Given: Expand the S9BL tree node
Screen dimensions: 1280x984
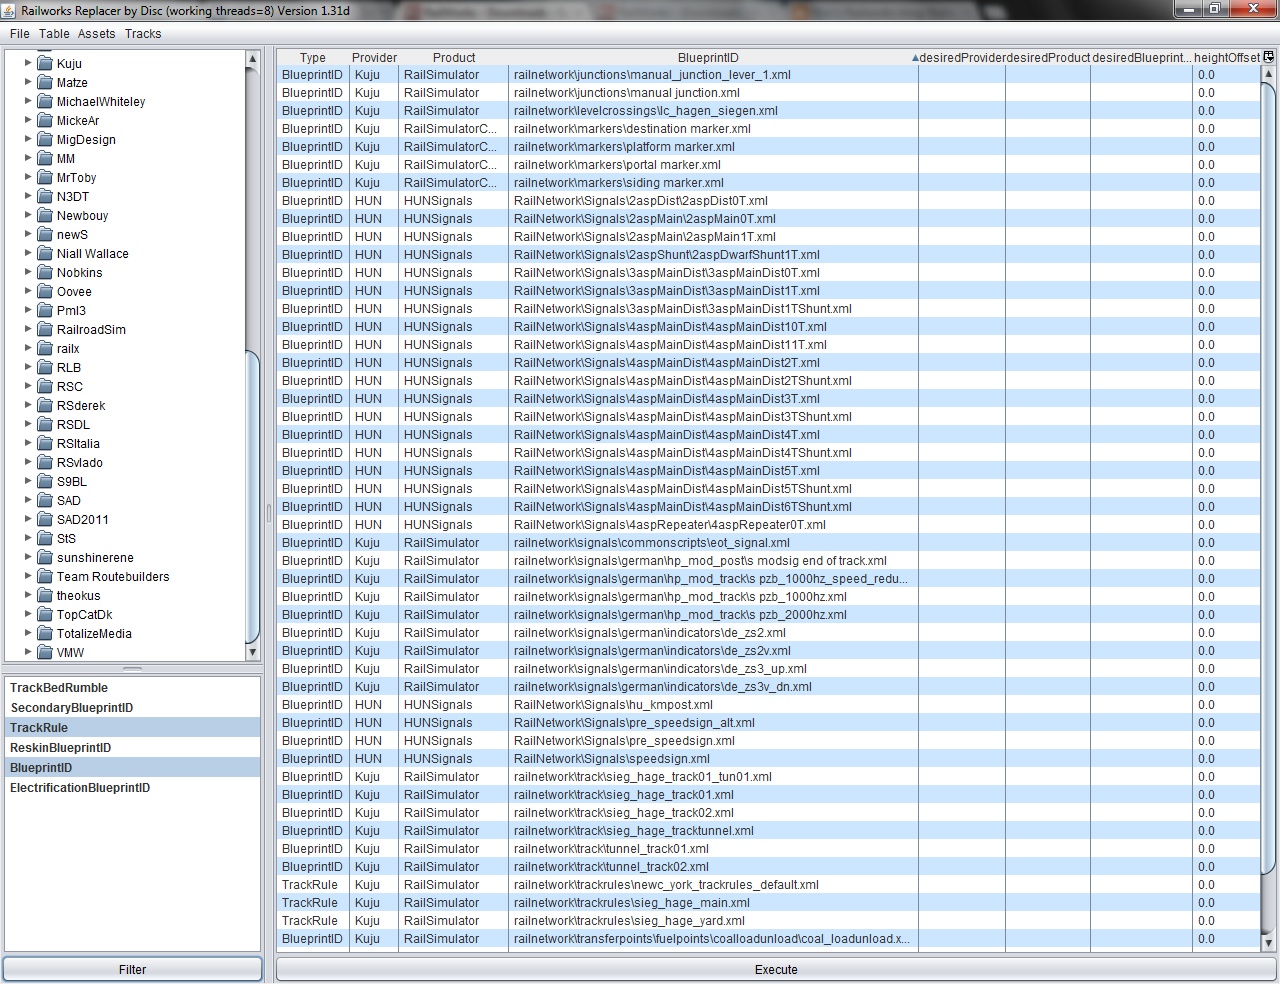Looking at the screenshot, I should pyautogui.click(x=28, y=481).
